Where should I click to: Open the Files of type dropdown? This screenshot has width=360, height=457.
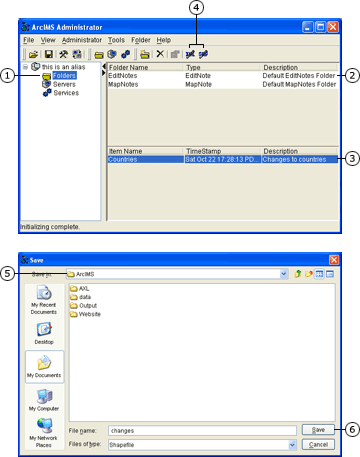point(292,445)
